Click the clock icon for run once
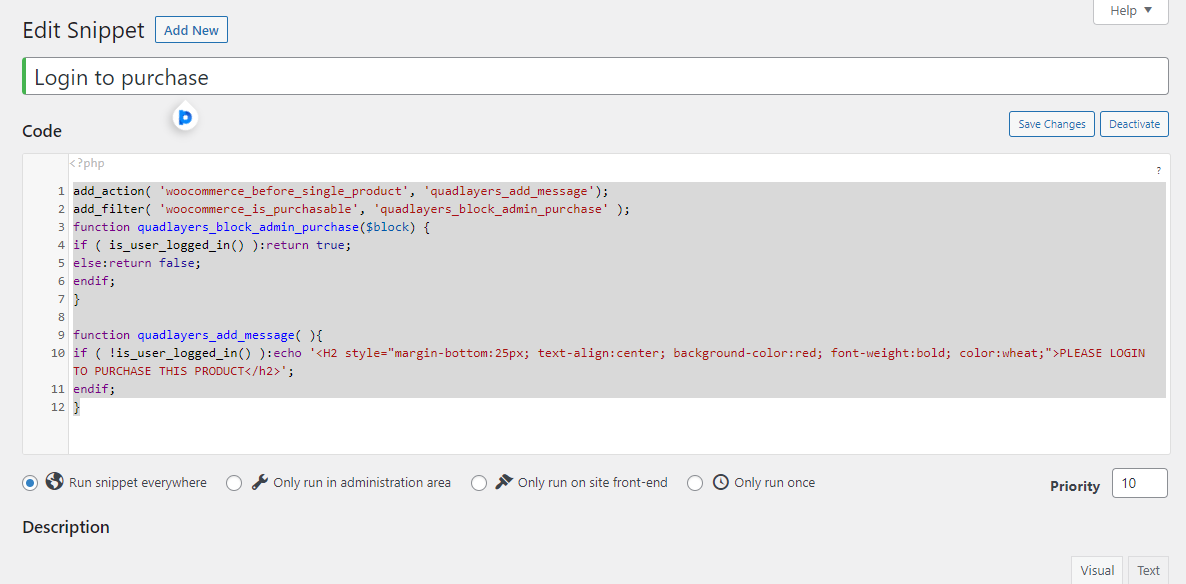This screenshot has width=1186, height=584. pos(721,482)
